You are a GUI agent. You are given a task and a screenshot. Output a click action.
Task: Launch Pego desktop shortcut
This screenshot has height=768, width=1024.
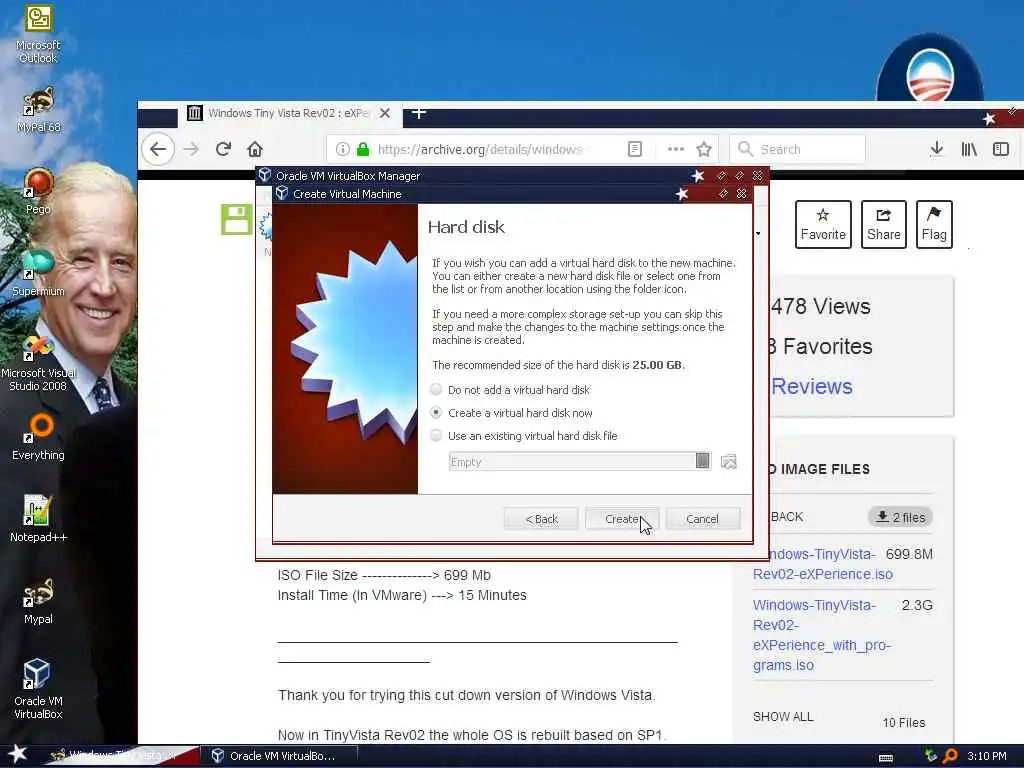38,191
